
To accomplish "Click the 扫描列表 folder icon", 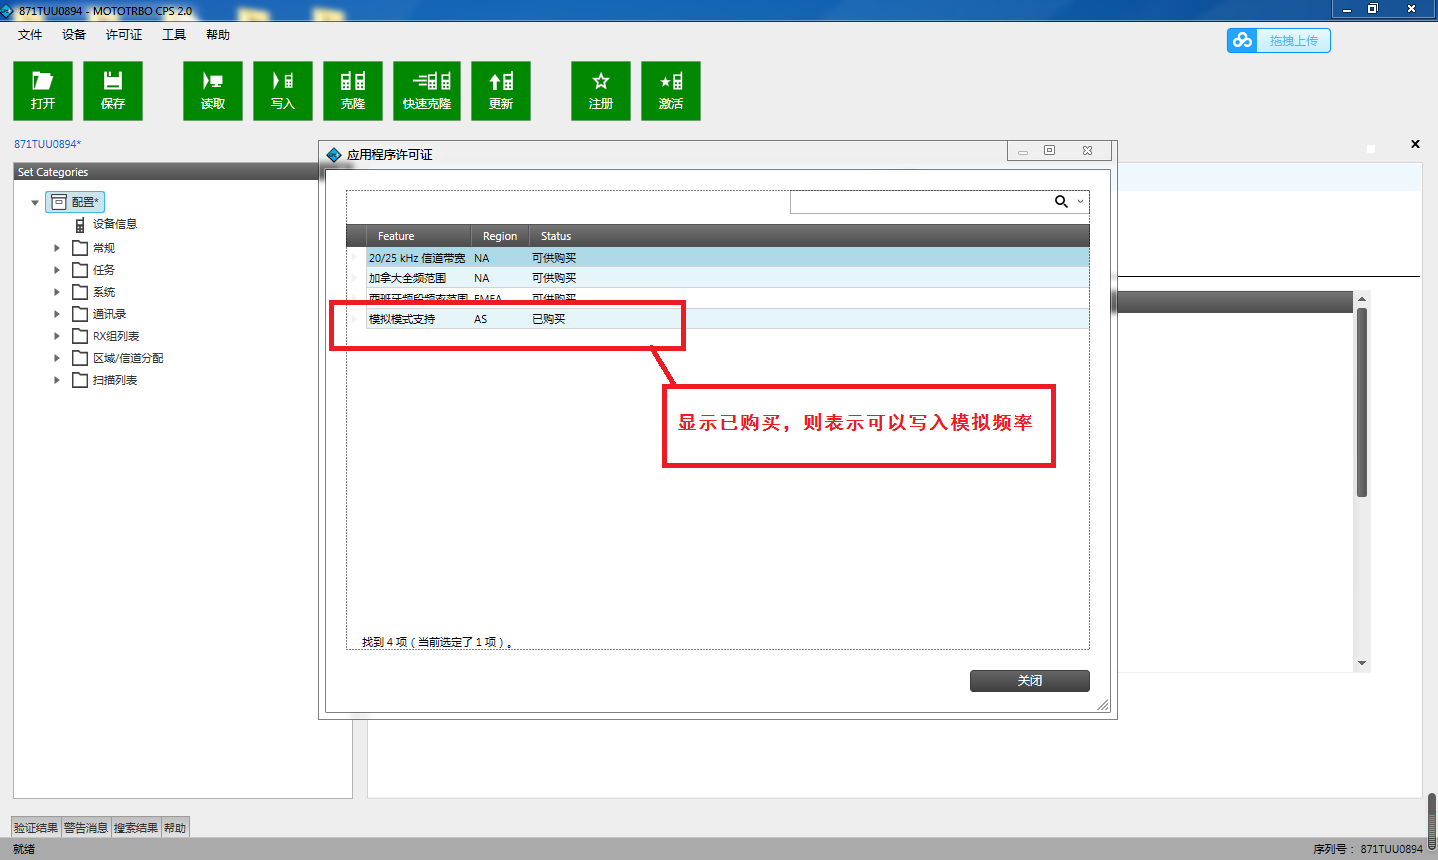I will click(80, 379).
